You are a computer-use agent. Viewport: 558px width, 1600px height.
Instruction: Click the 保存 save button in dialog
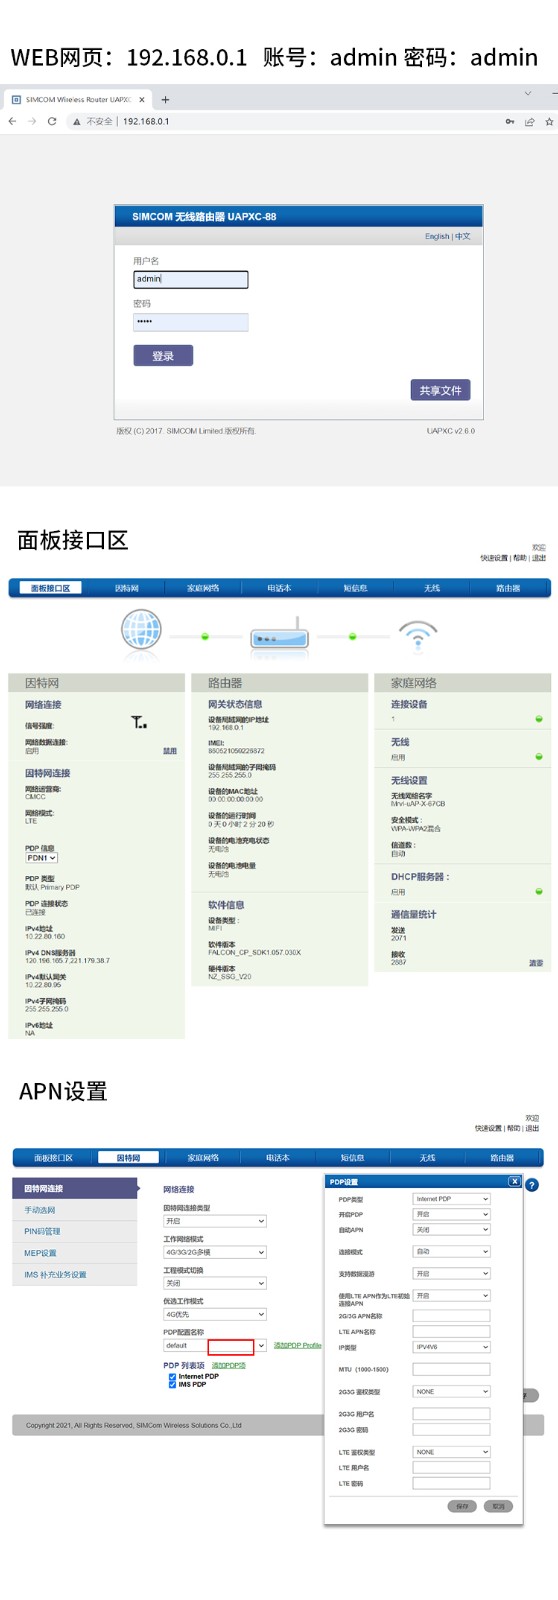(x=462, y=1506)
